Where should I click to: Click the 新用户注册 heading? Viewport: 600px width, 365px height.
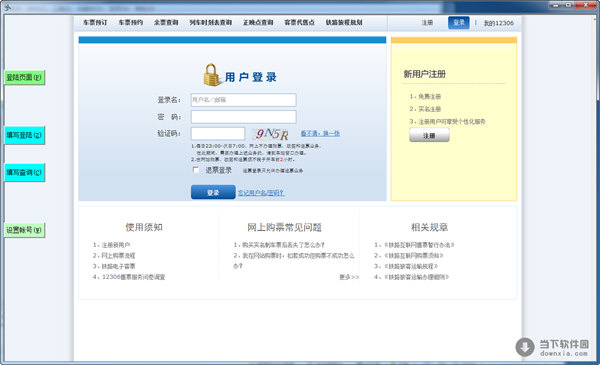click(x=425, y=74)
